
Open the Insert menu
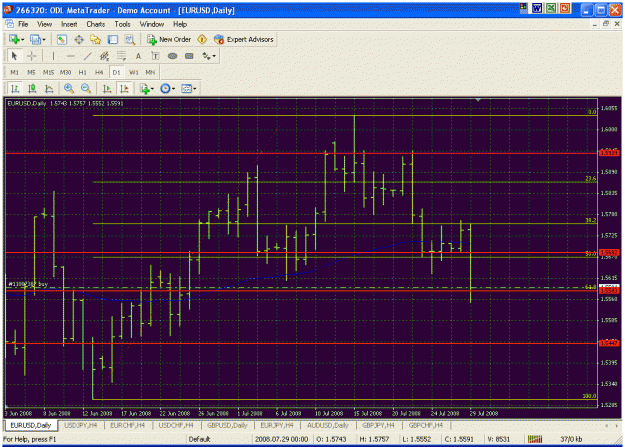[69, 24]
